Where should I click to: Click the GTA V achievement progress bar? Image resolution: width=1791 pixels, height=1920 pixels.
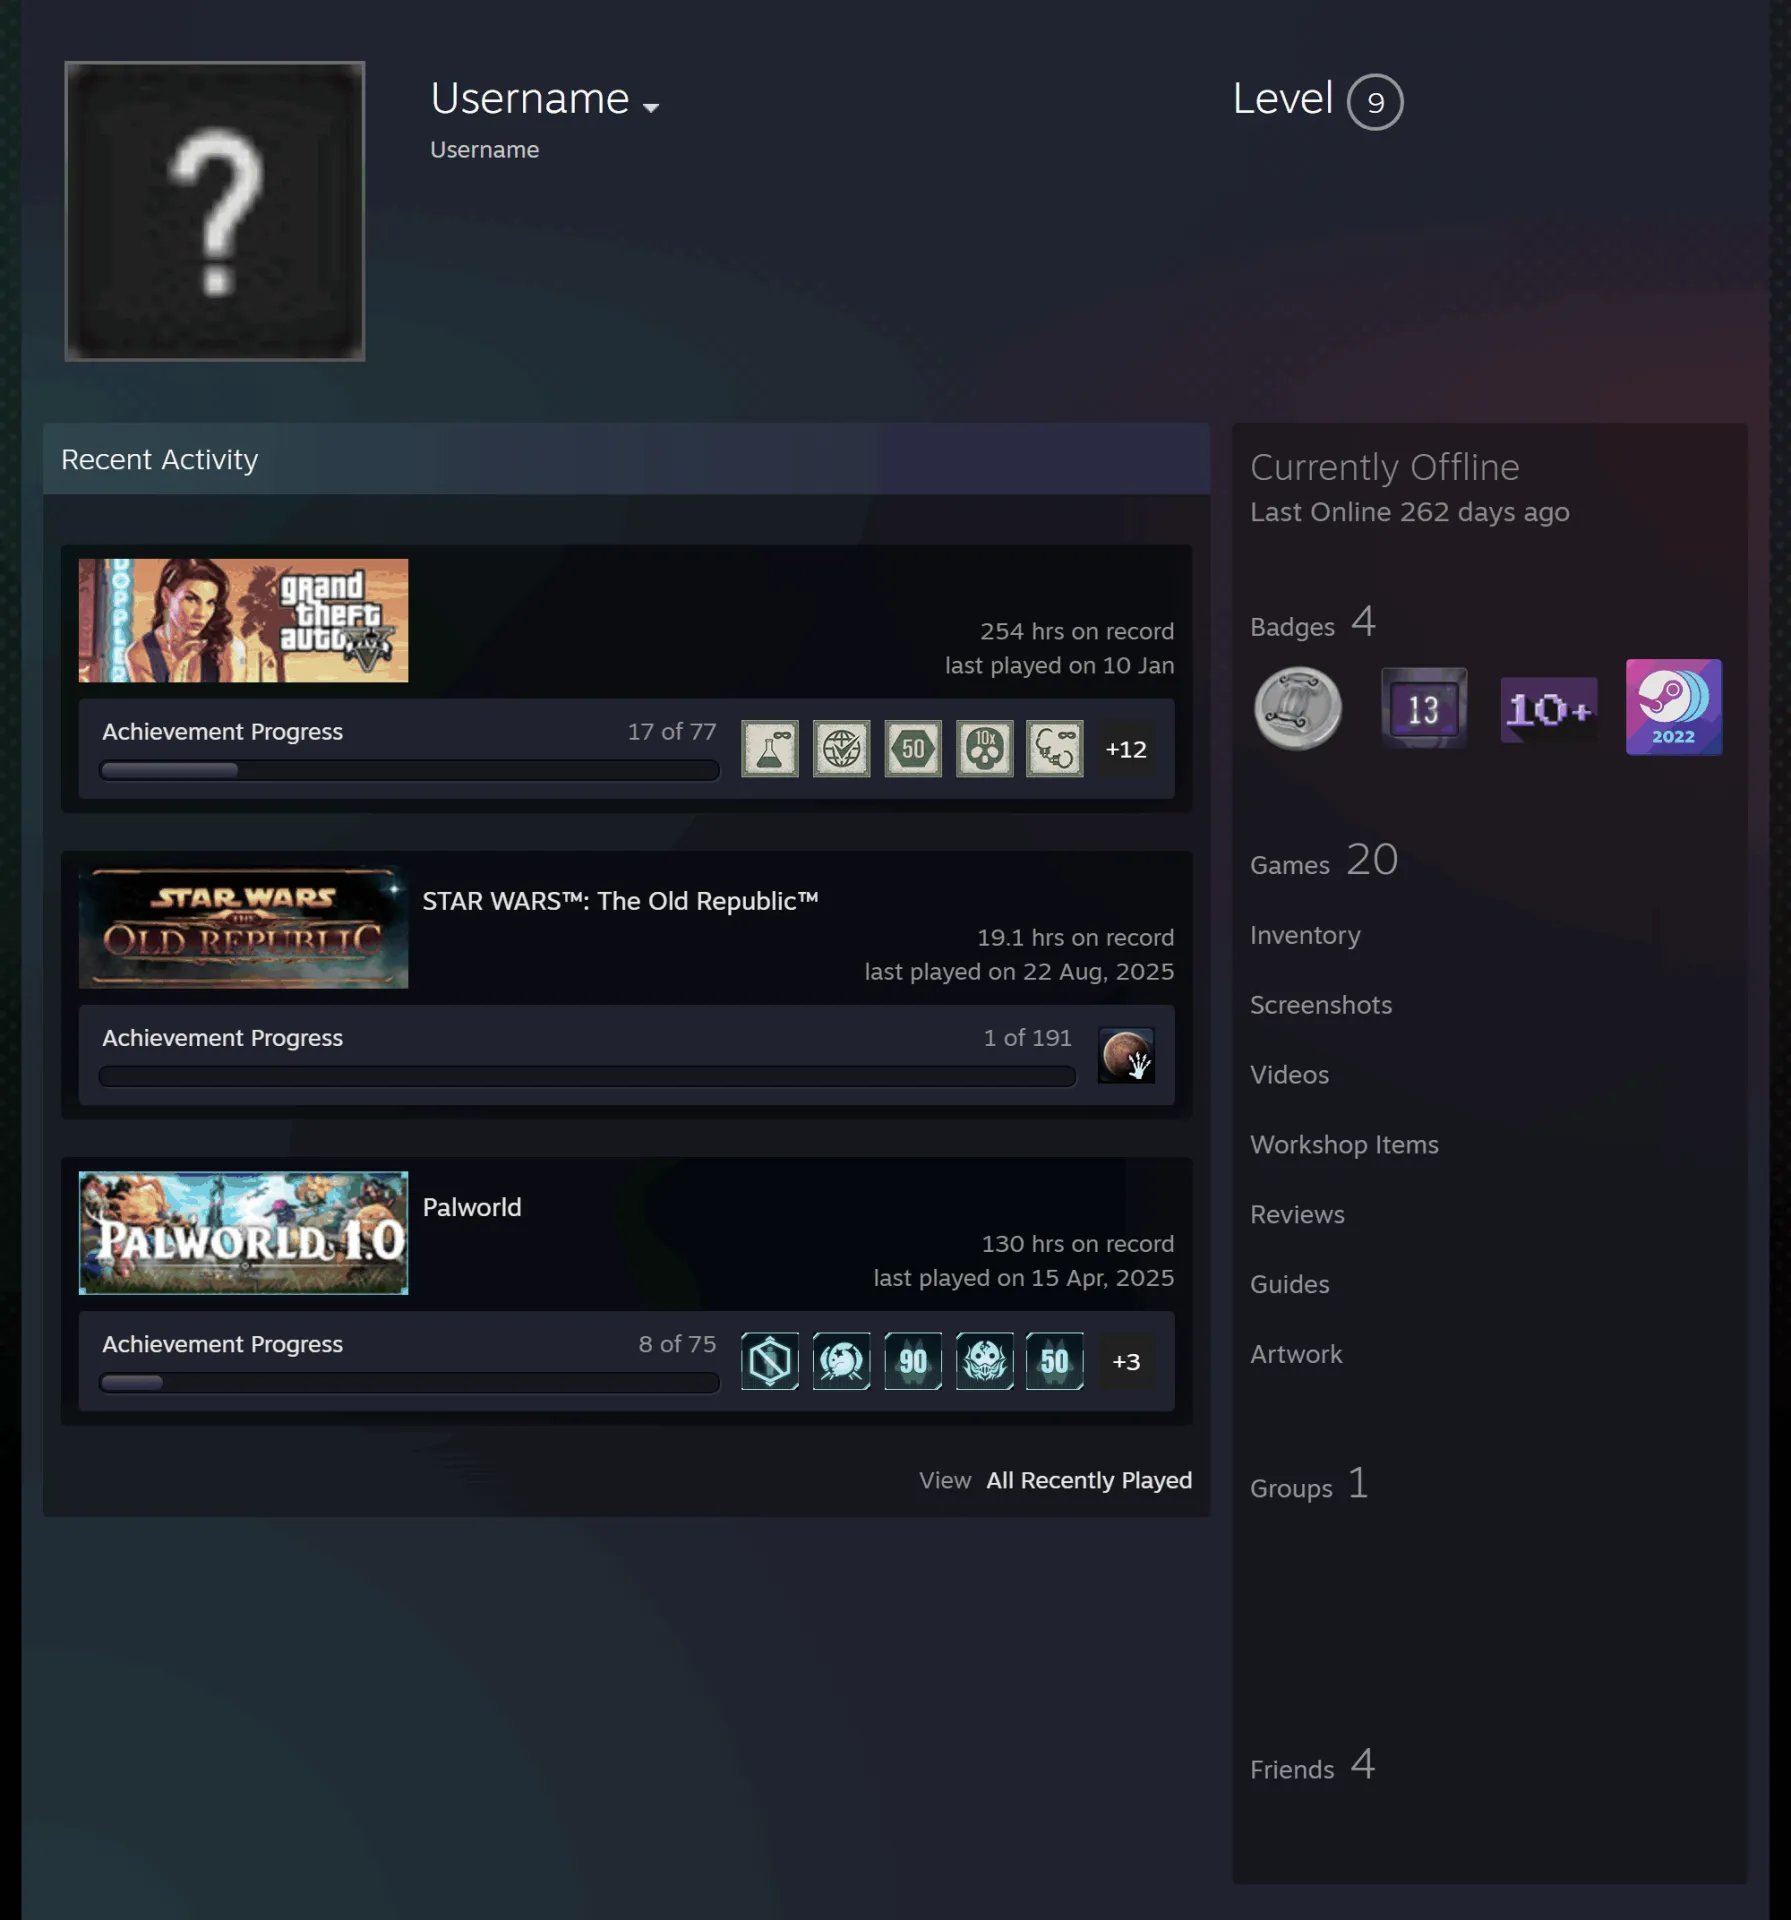click(x=409, y=770)
